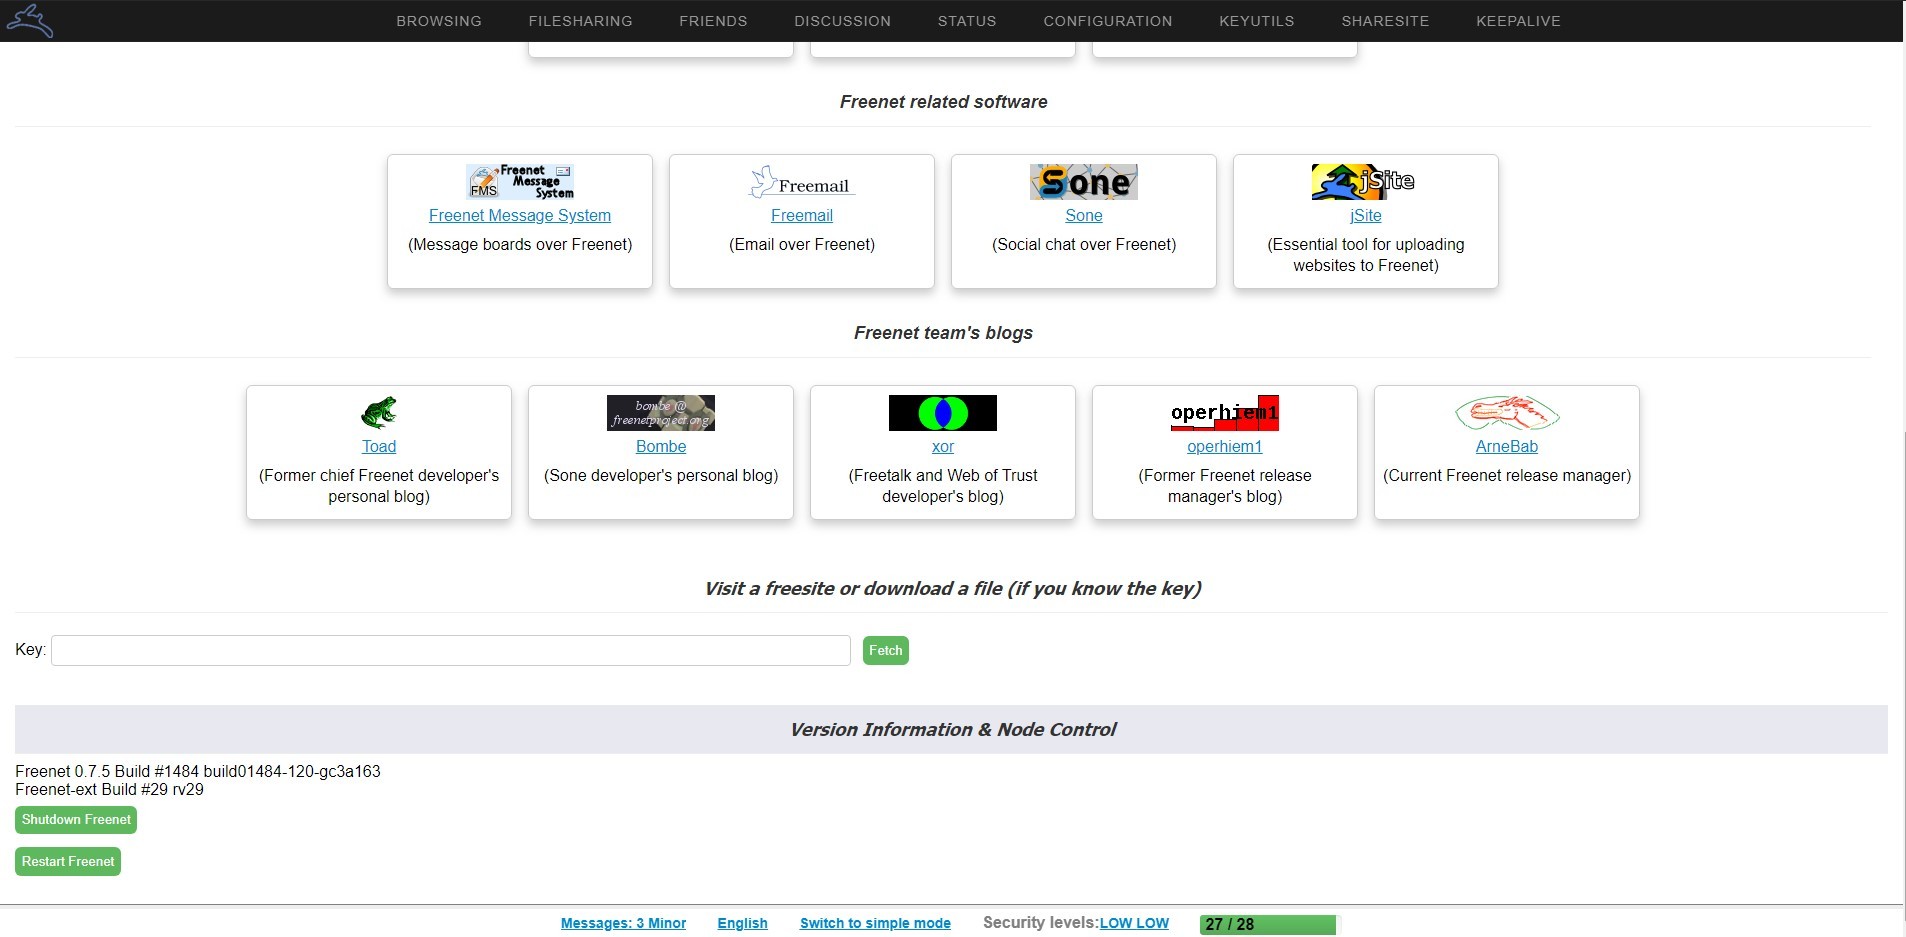Open the jSite text link

point(1366,215)
